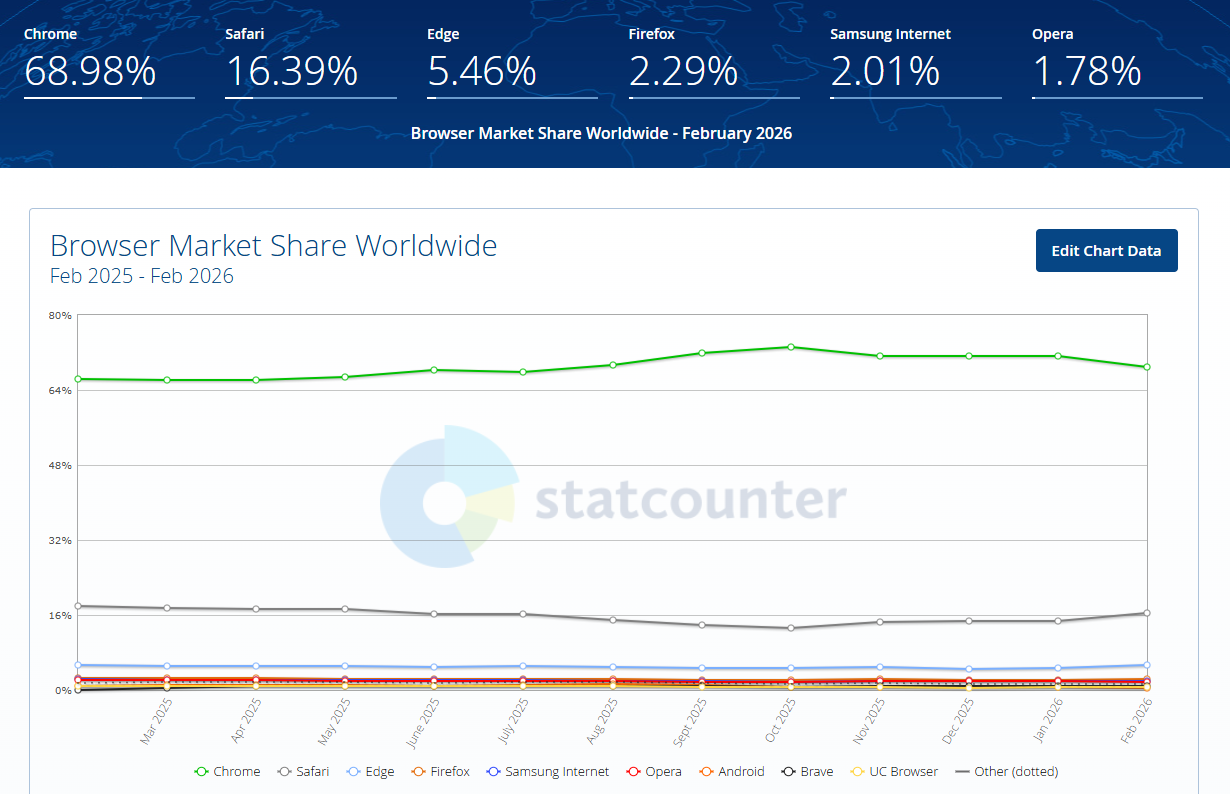Select Safari's Feb 2026 data point
The width and height of the screenshot is (1230, 794).
(x=1146, y=613)
